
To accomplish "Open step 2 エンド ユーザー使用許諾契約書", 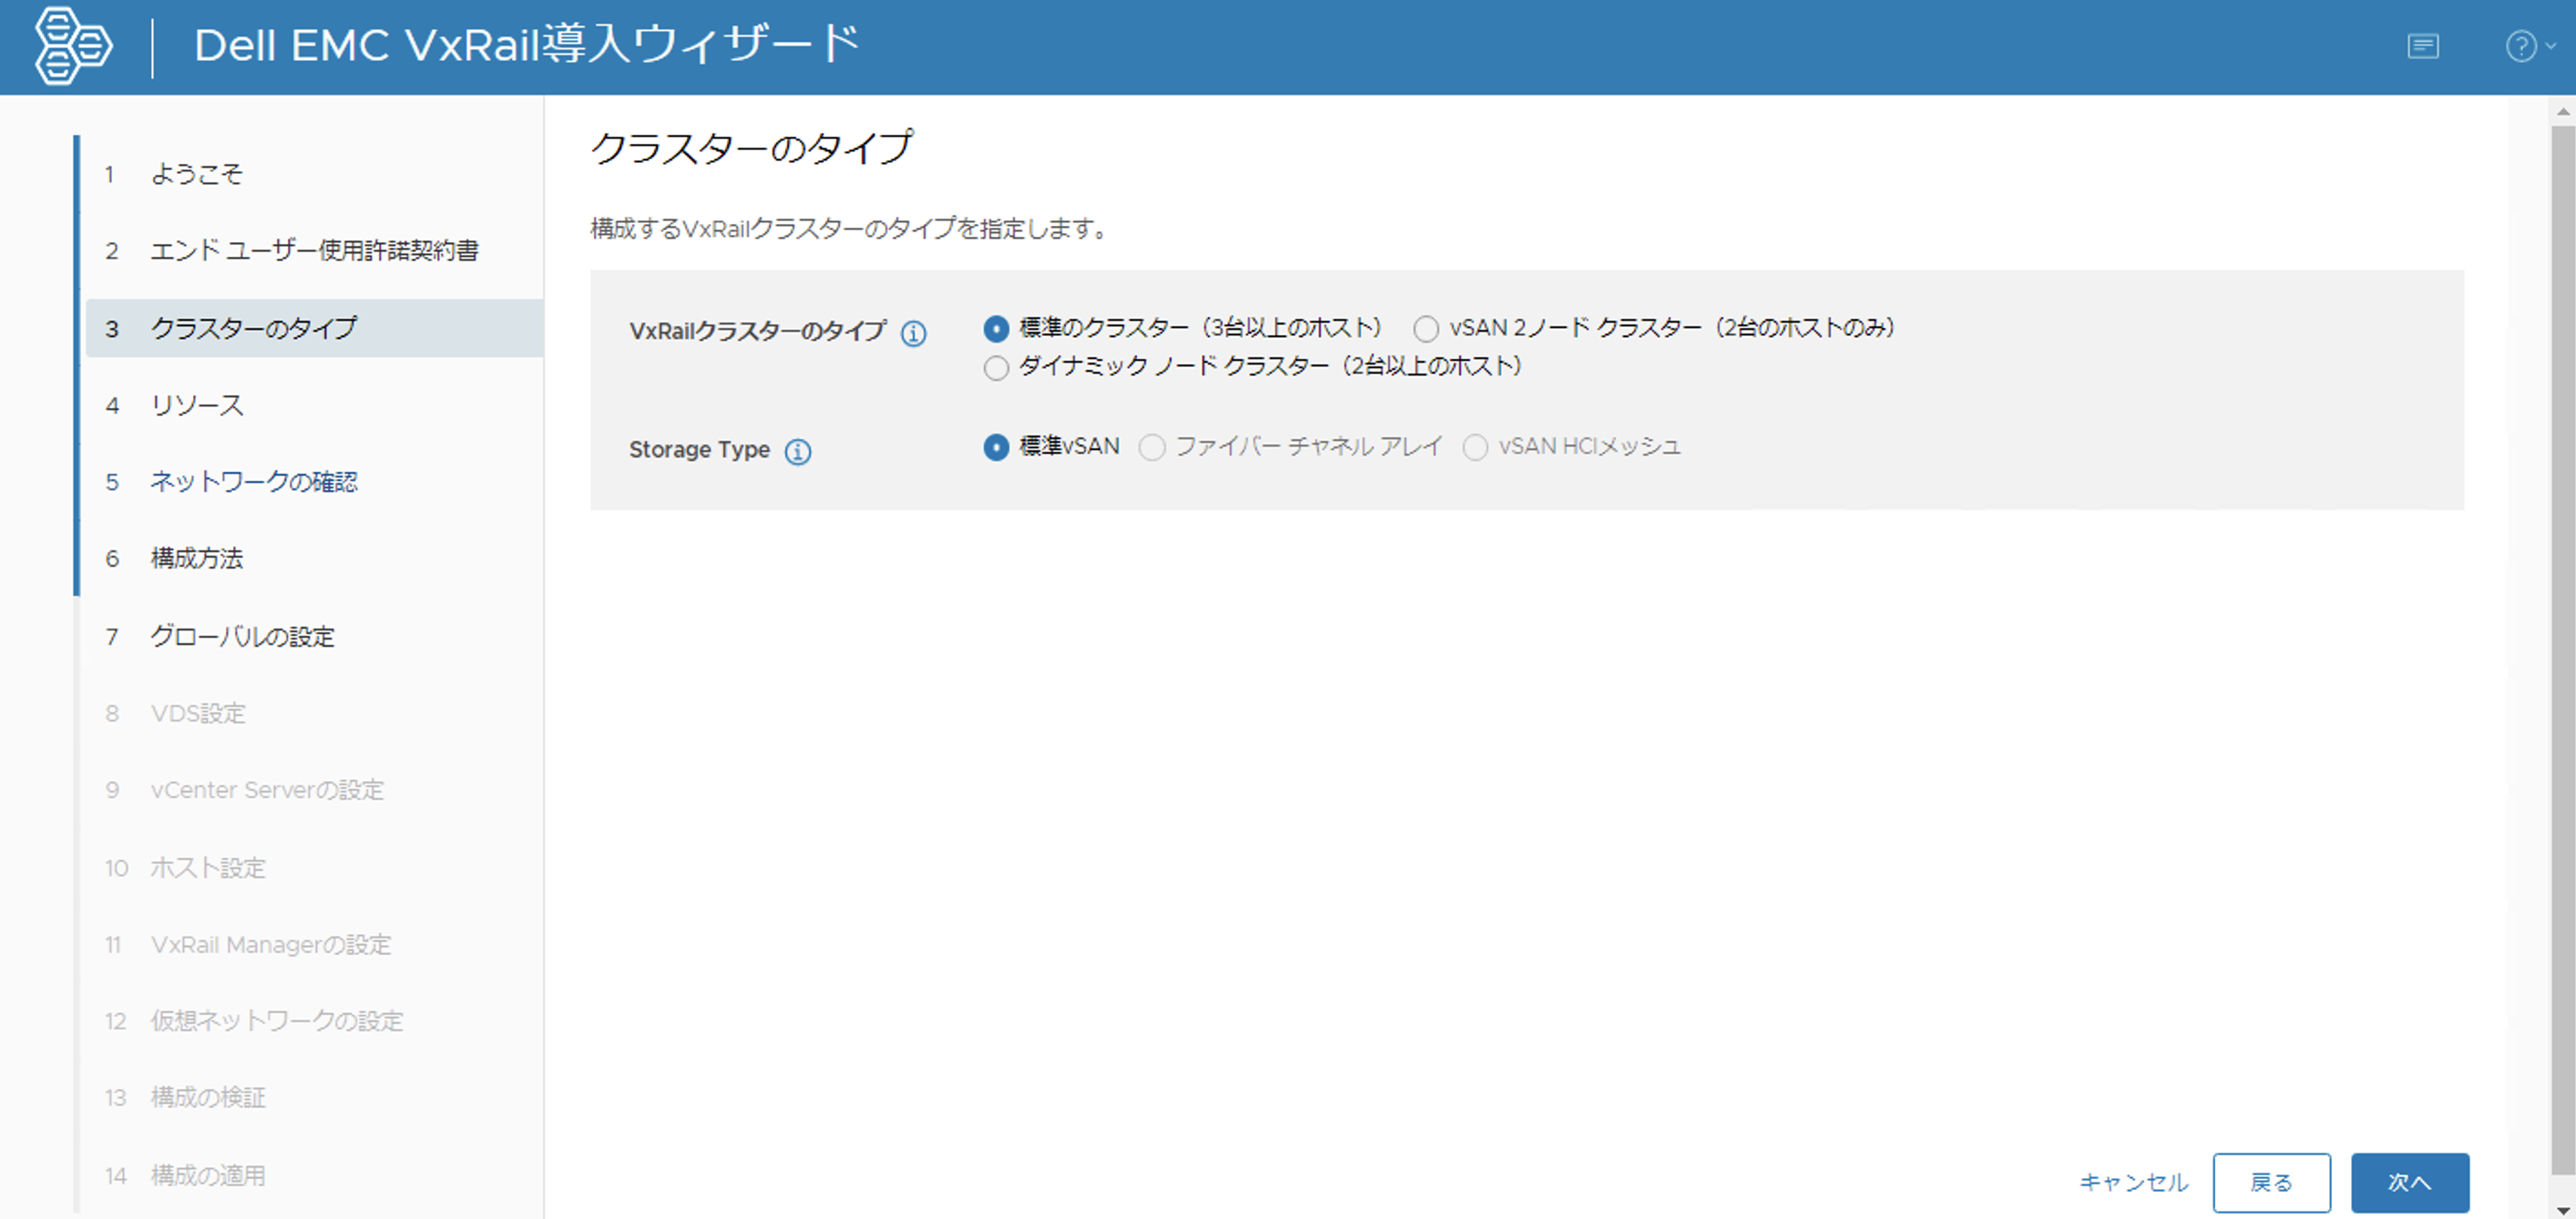I will (314, 250).
